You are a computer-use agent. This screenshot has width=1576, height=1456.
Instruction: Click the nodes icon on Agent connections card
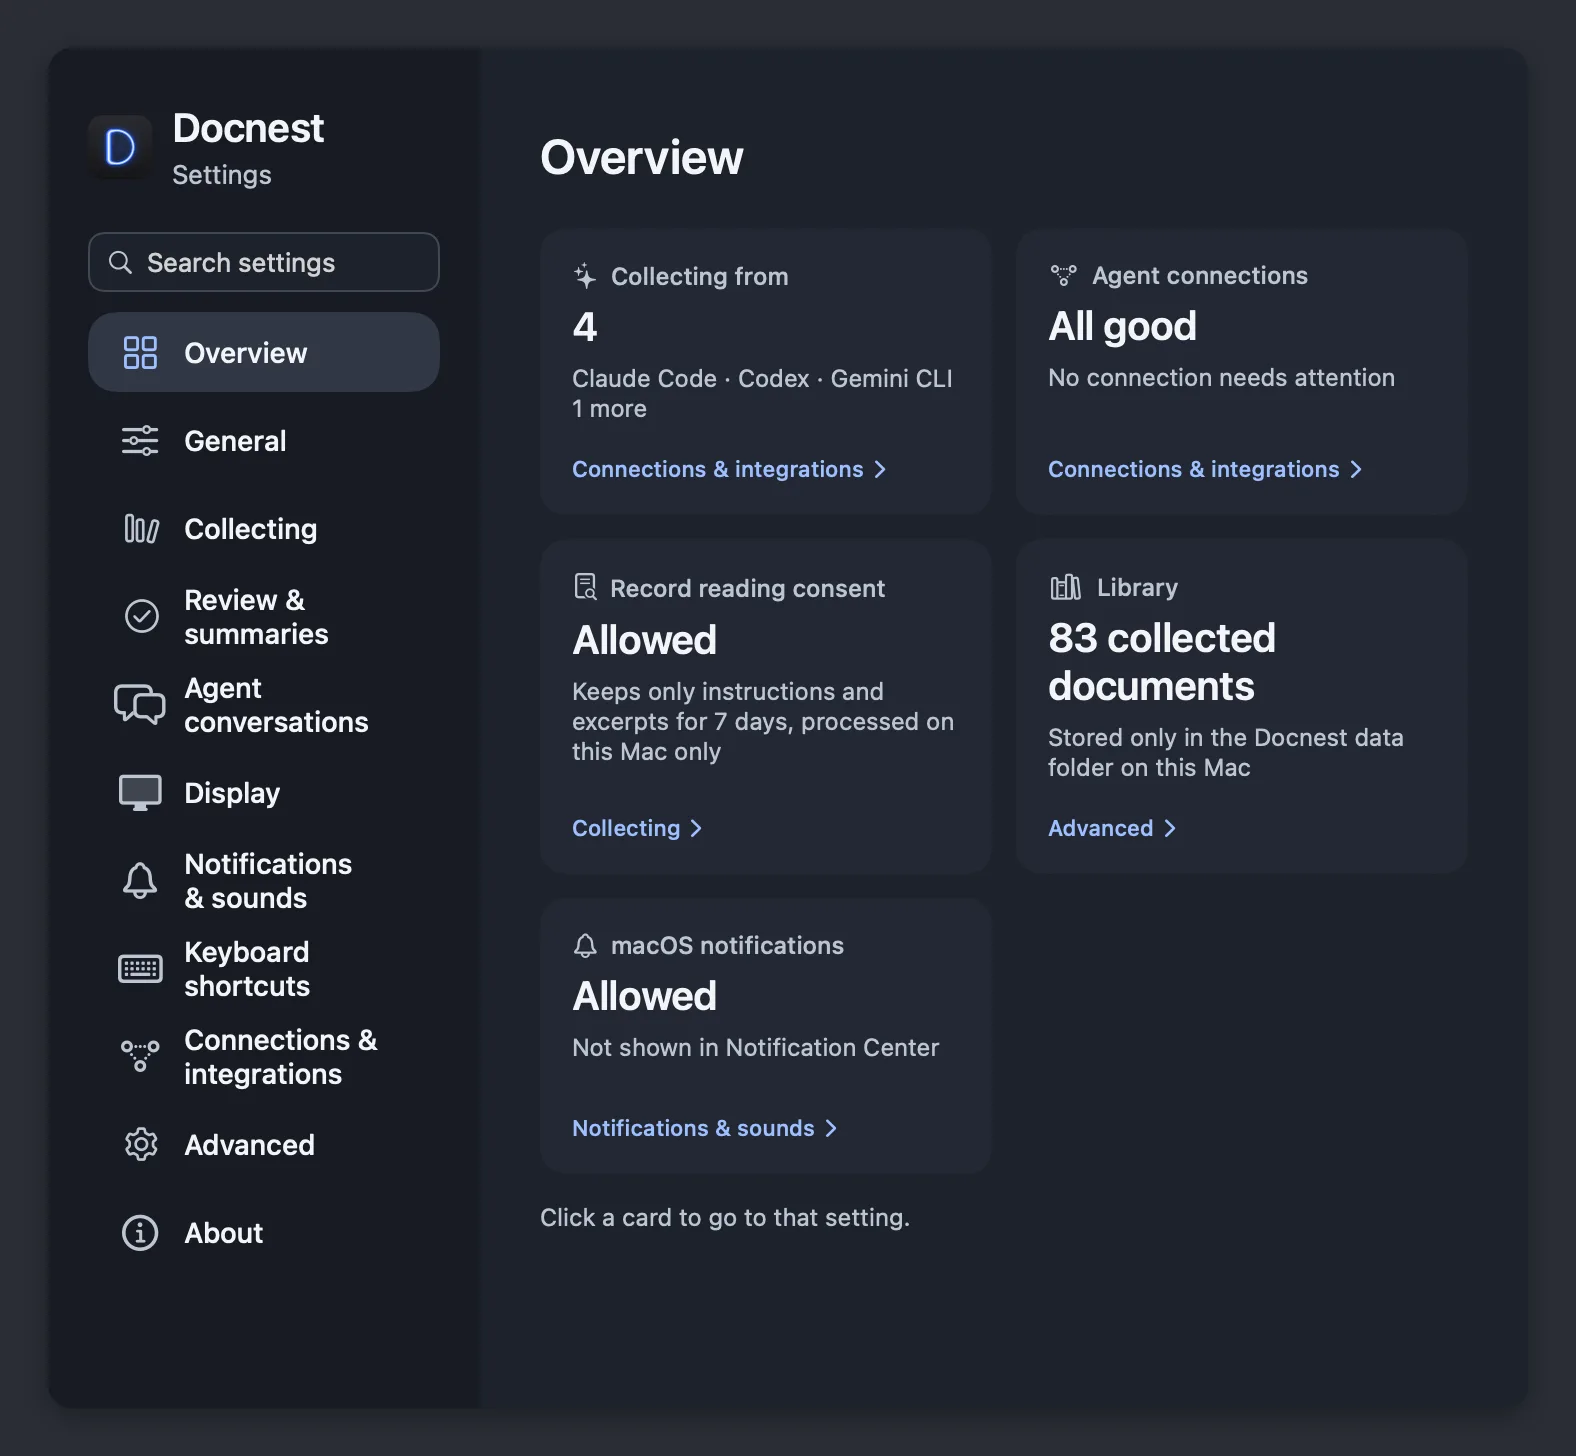point(1064,275)
